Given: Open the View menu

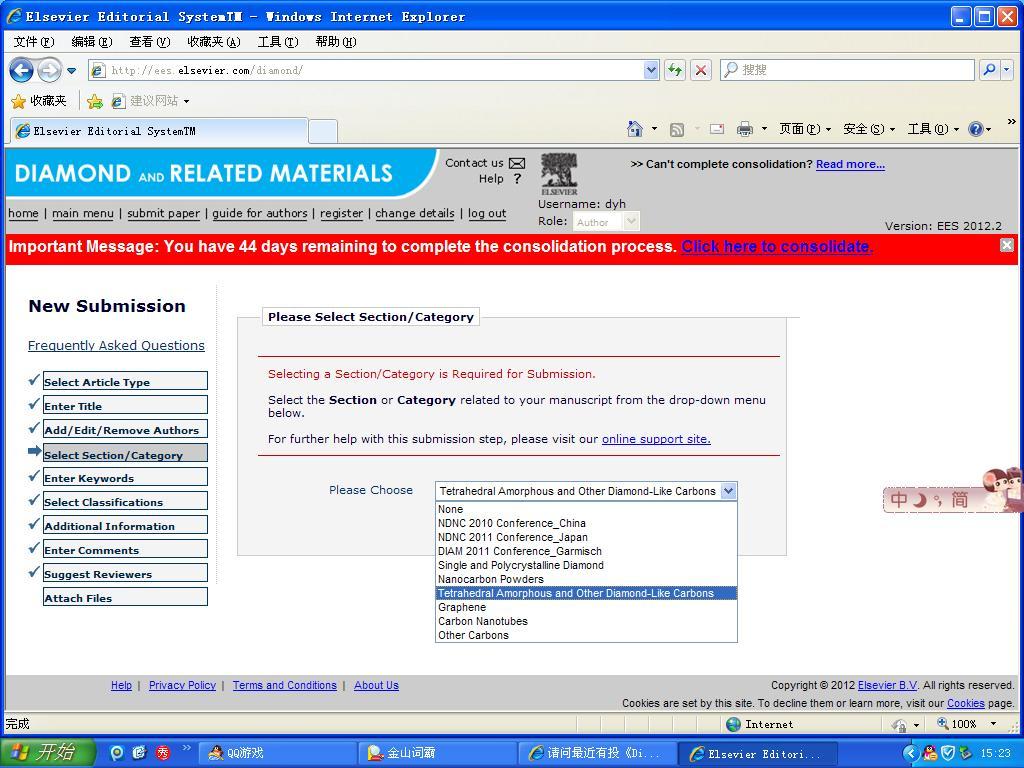Looking at the screenshot, I should click(x=150, y=42).
